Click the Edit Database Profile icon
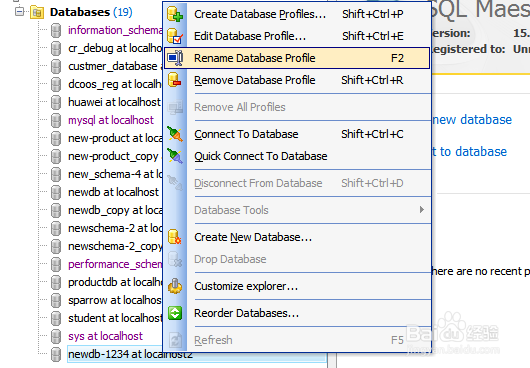Screen dimensions: 530x368 [x=175, y=36]
